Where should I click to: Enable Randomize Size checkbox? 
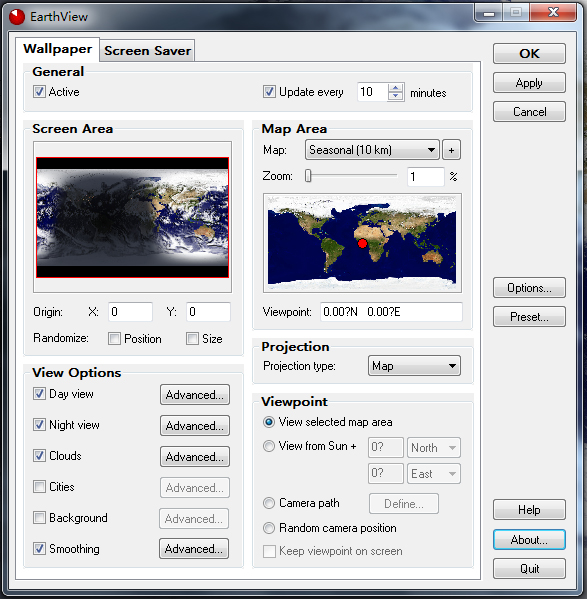[192, 338]
